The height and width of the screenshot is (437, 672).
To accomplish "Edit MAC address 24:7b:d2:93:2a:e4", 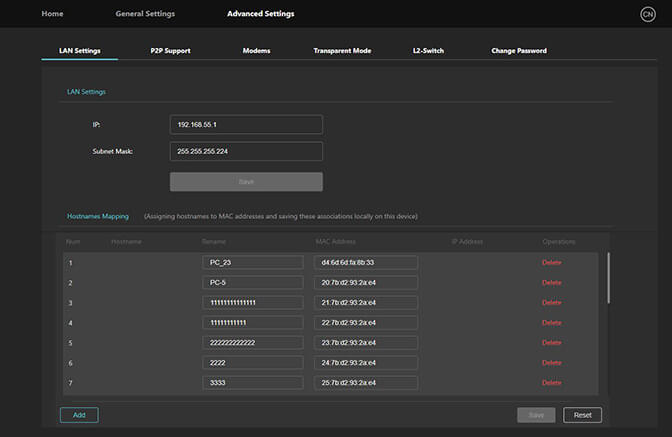I will (366, 362).
